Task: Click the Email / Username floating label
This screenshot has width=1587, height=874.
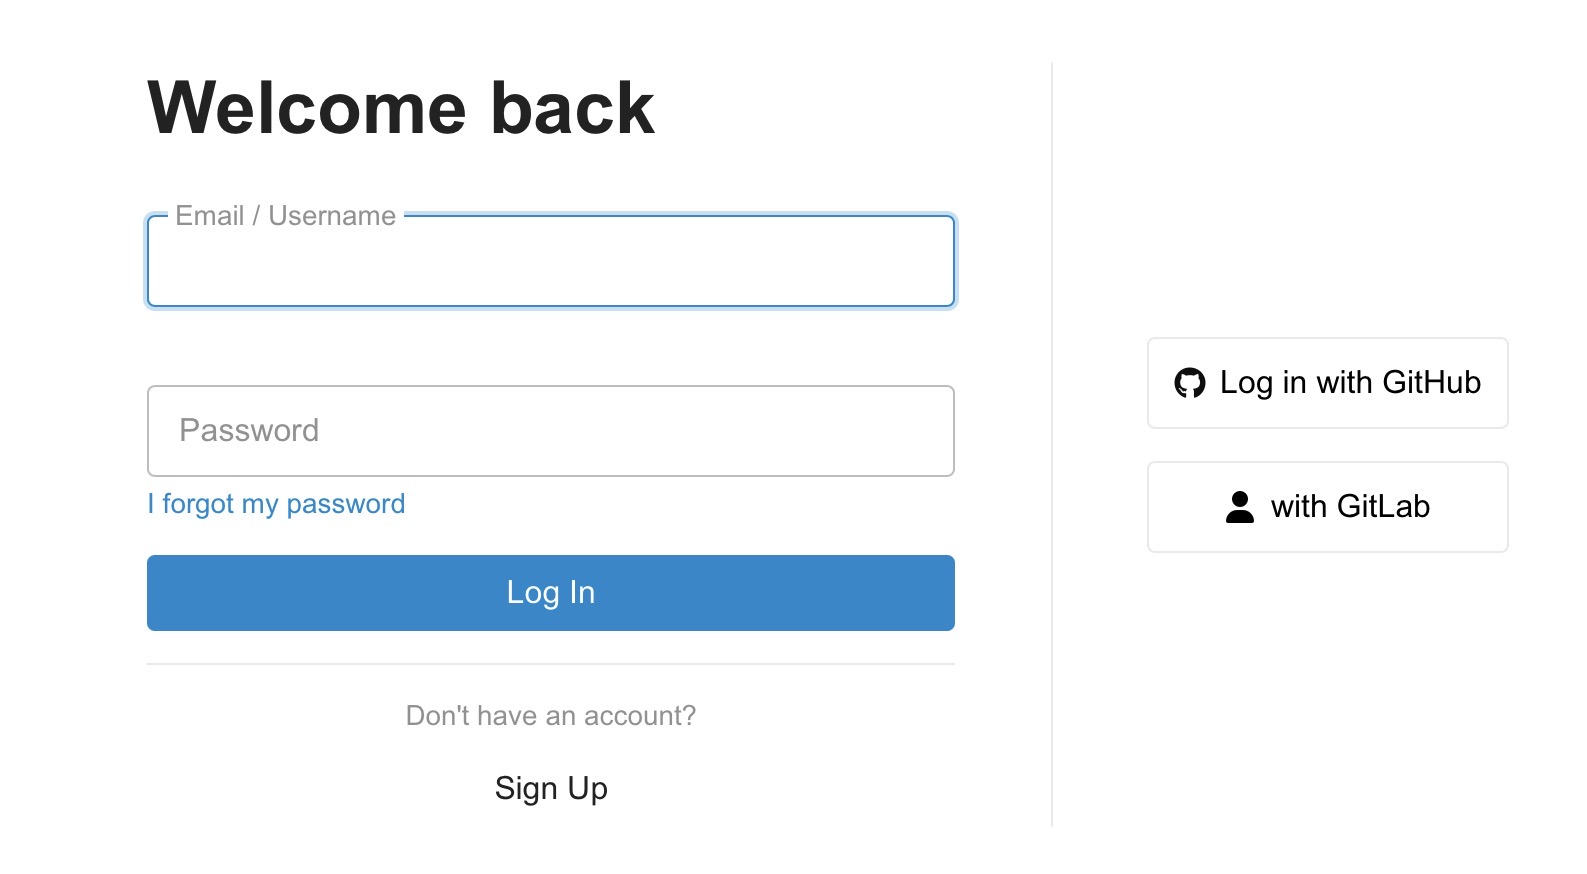Action: 286,216
